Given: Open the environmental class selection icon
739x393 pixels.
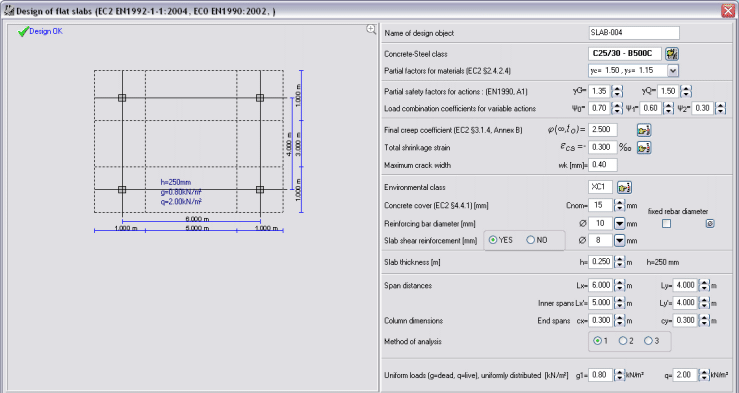Looking at the screenshot, I should coord(624,188).
